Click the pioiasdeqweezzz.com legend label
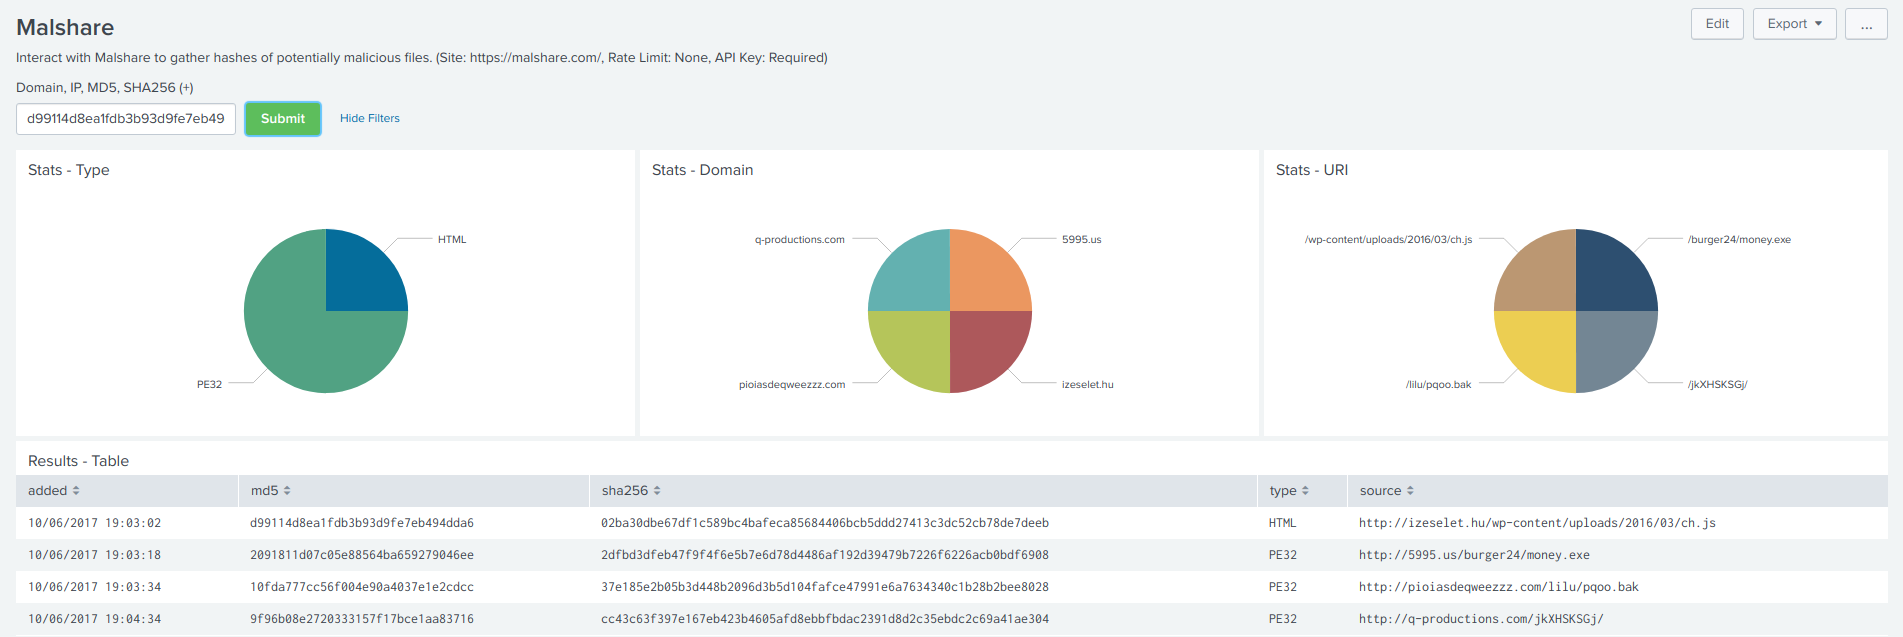 coord(792,385)
